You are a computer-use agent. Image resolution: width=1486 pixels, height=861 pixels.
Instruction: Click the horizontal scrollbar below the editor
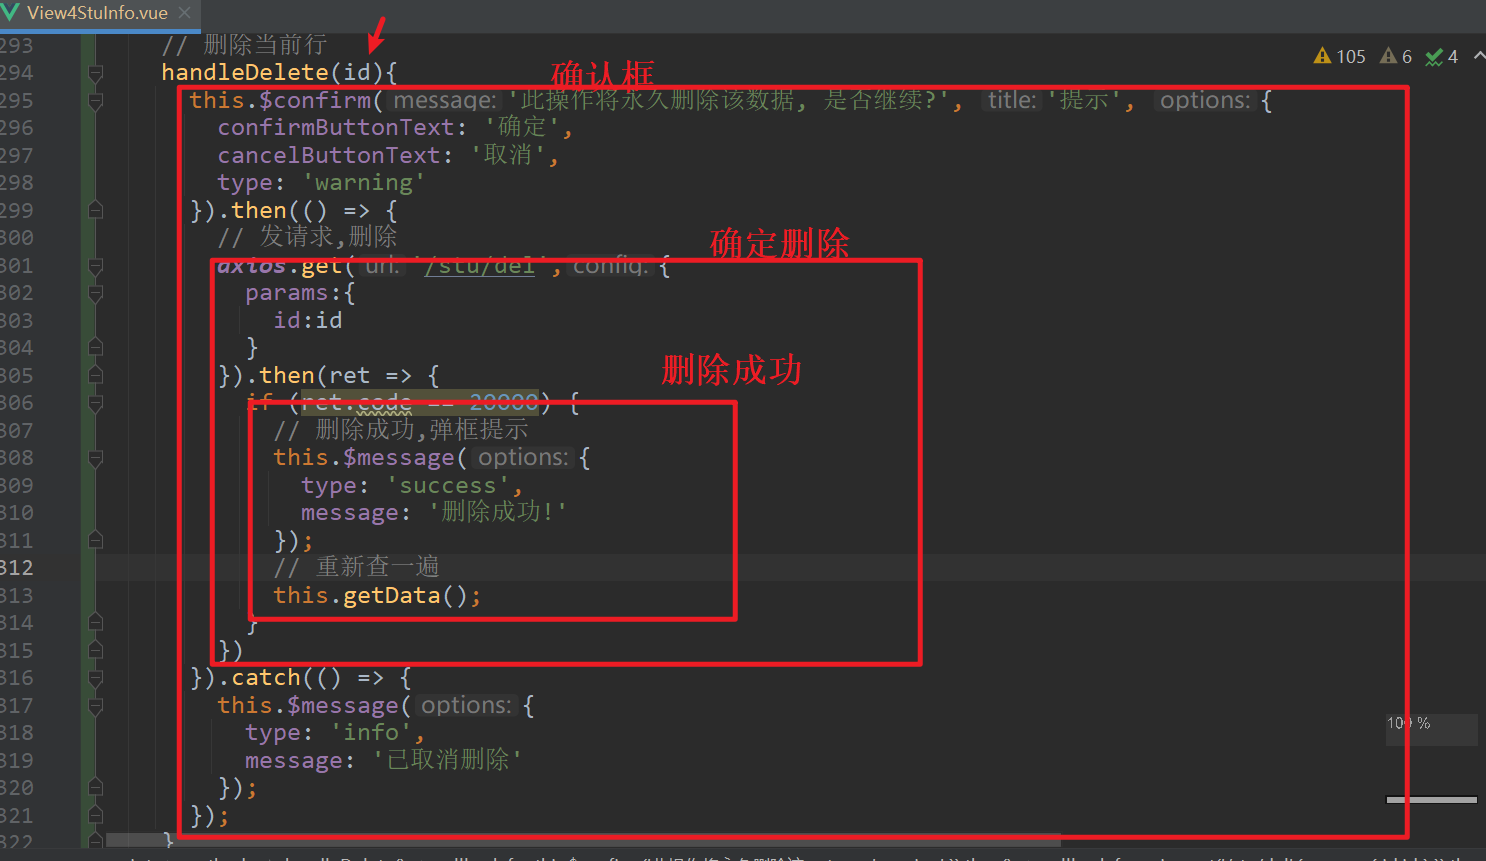pyautogui.click(x=583, y=840)
